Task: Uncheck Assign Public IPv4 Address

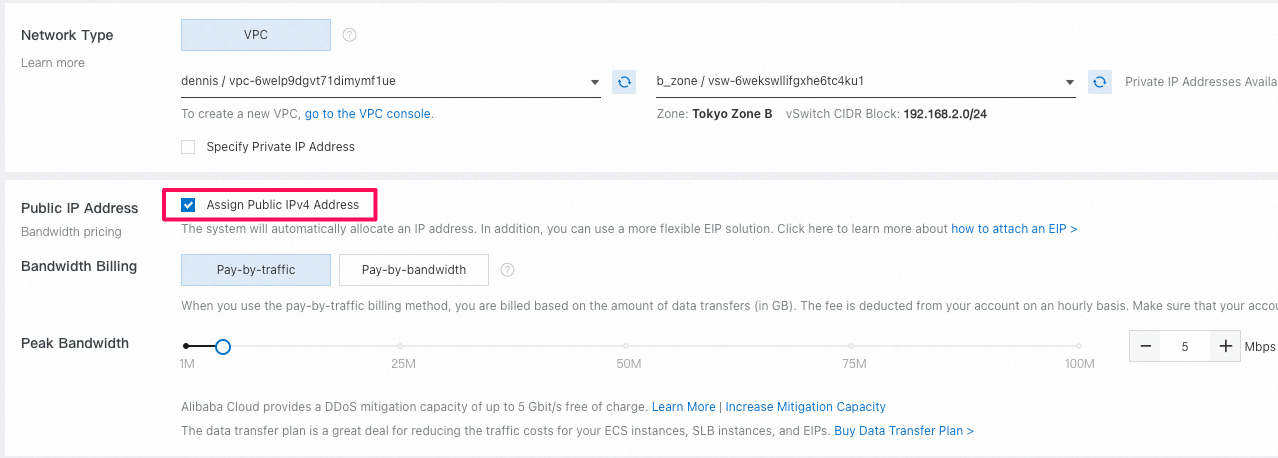Action: pos(188,205)
